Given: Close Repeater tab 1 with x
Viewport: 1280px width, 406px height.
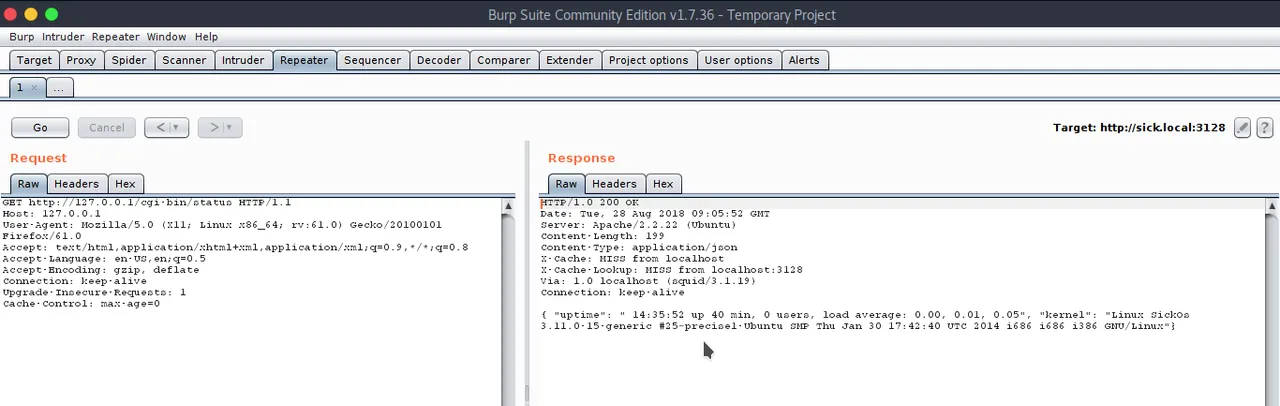Looking at the screenshot, I should click(x=33, y=88).
